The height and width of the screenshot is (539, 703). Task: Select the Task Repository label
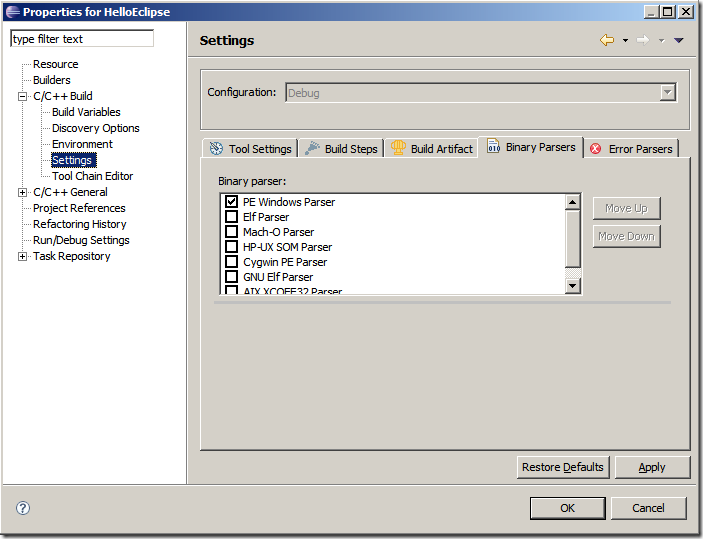point(71,256)
